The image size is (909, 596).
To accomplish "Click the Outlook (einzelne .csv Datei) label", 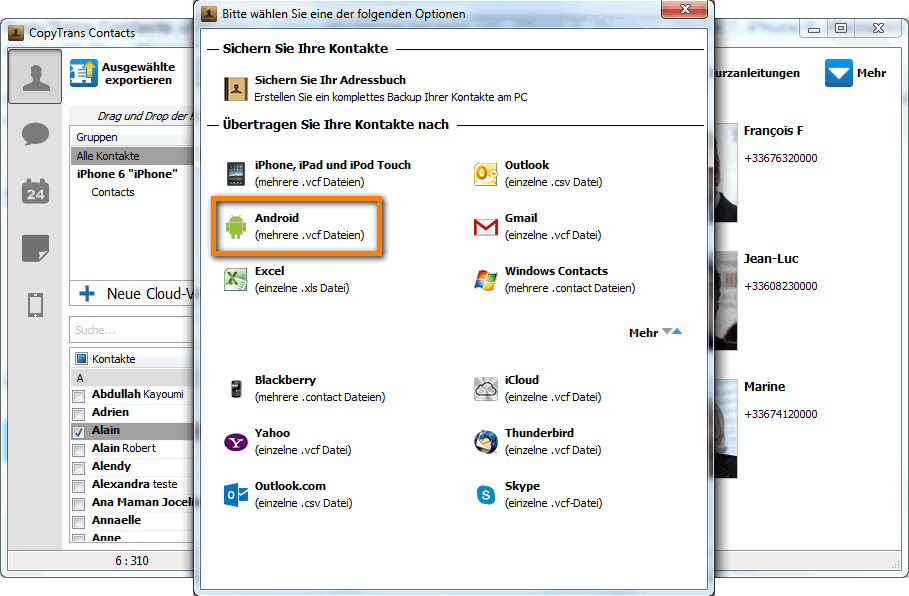I will pos(553,173).
